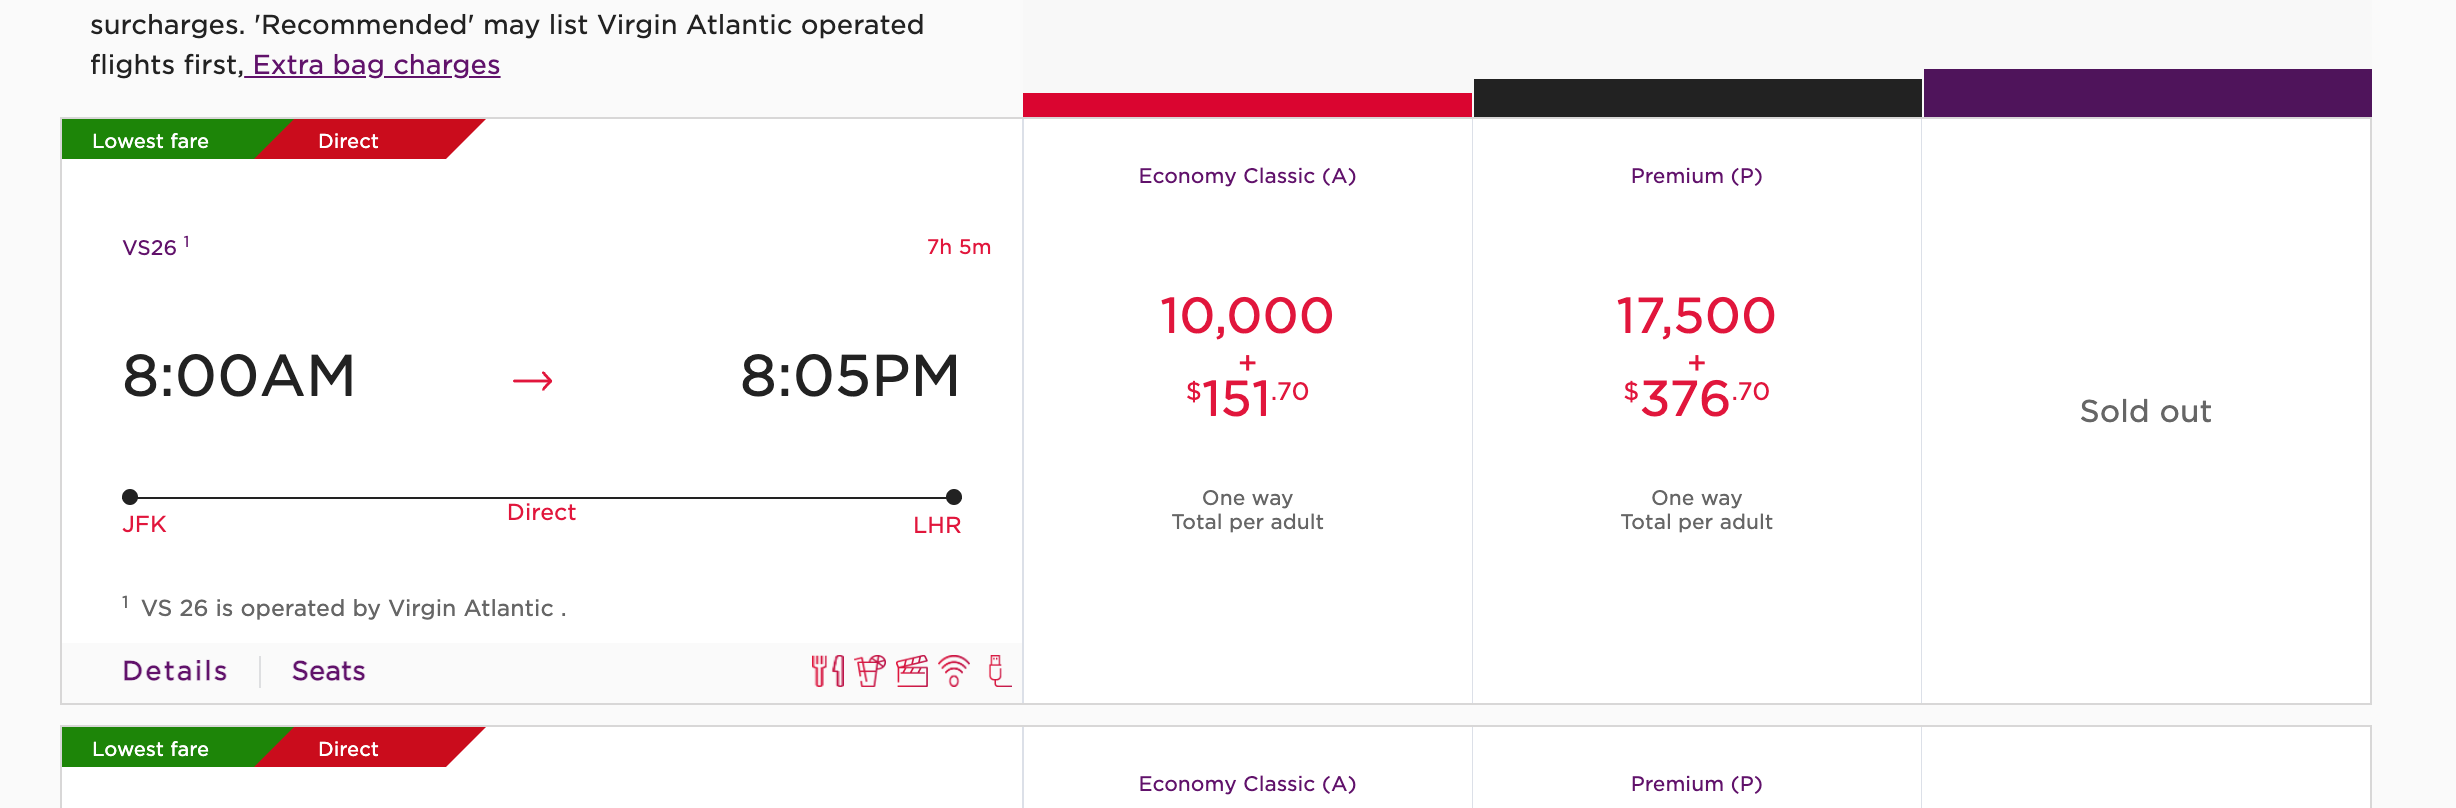Click the in-flight entertainment clapperboard icon
The height and width of the screenshot is (808, 2456).
click(912, 671)
